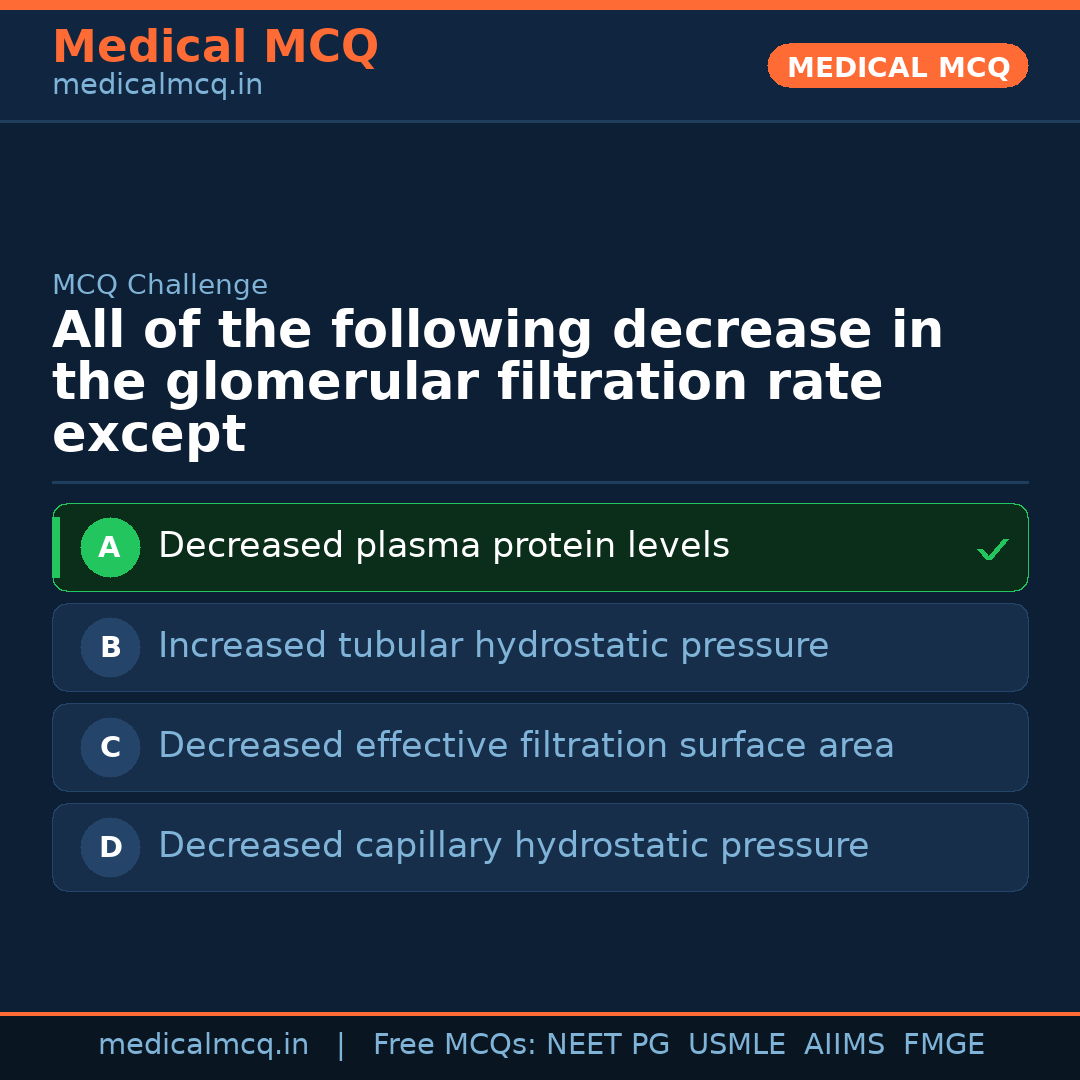
Task: Click 'USMLE' in the footer
Action: (736, 1045)
